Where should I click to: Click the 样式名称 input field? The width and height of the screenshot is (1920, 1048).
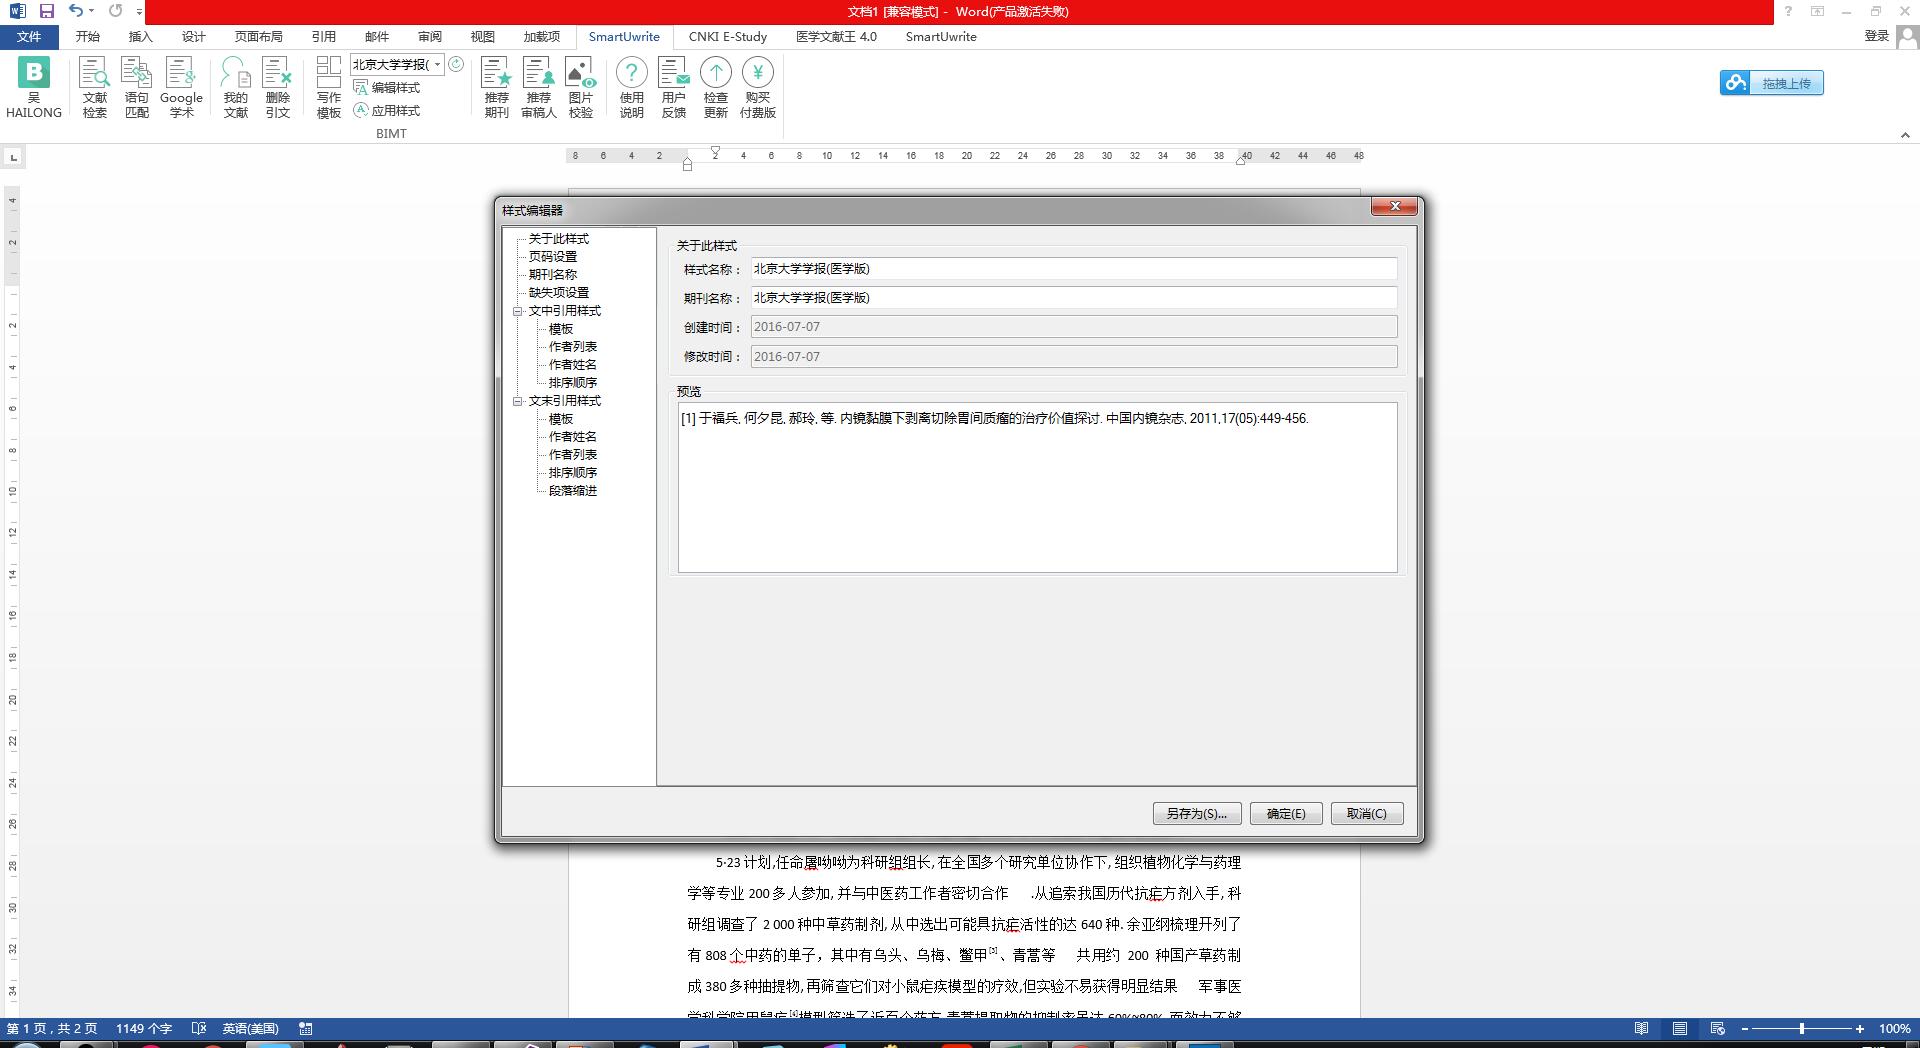(x=1074, y=269)
